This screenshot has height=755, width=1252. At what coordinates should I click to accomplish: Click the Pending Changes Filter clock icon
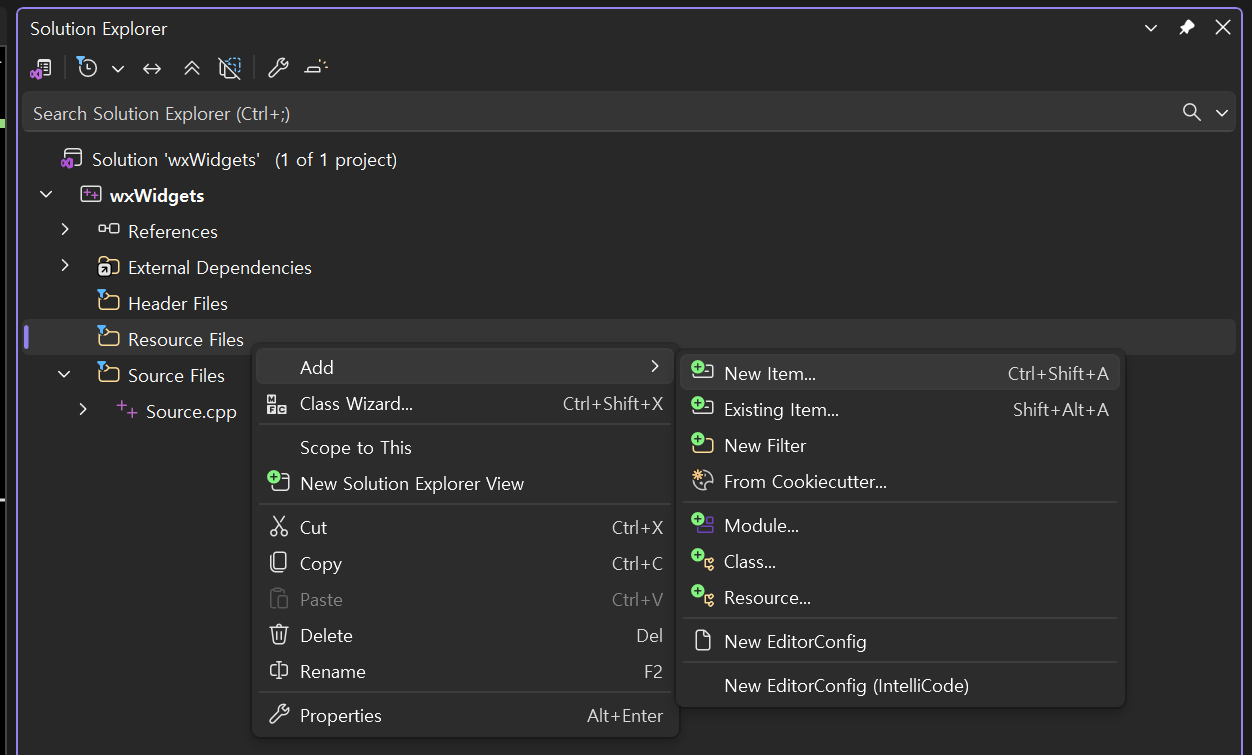coord(88,68)
